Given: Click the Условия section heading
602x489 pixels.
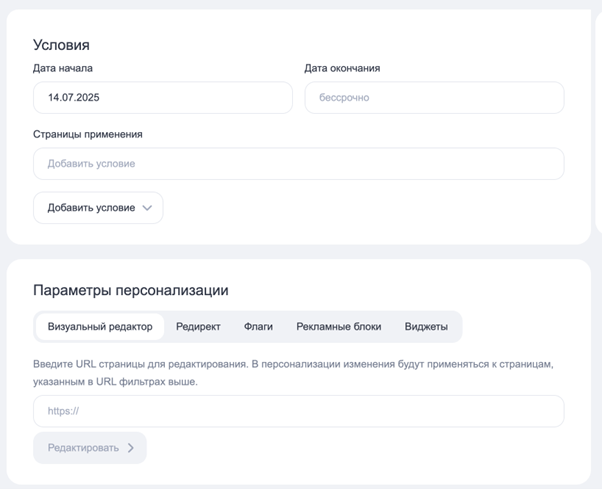Looking at the screenshot, I should (x=61, y=45).
